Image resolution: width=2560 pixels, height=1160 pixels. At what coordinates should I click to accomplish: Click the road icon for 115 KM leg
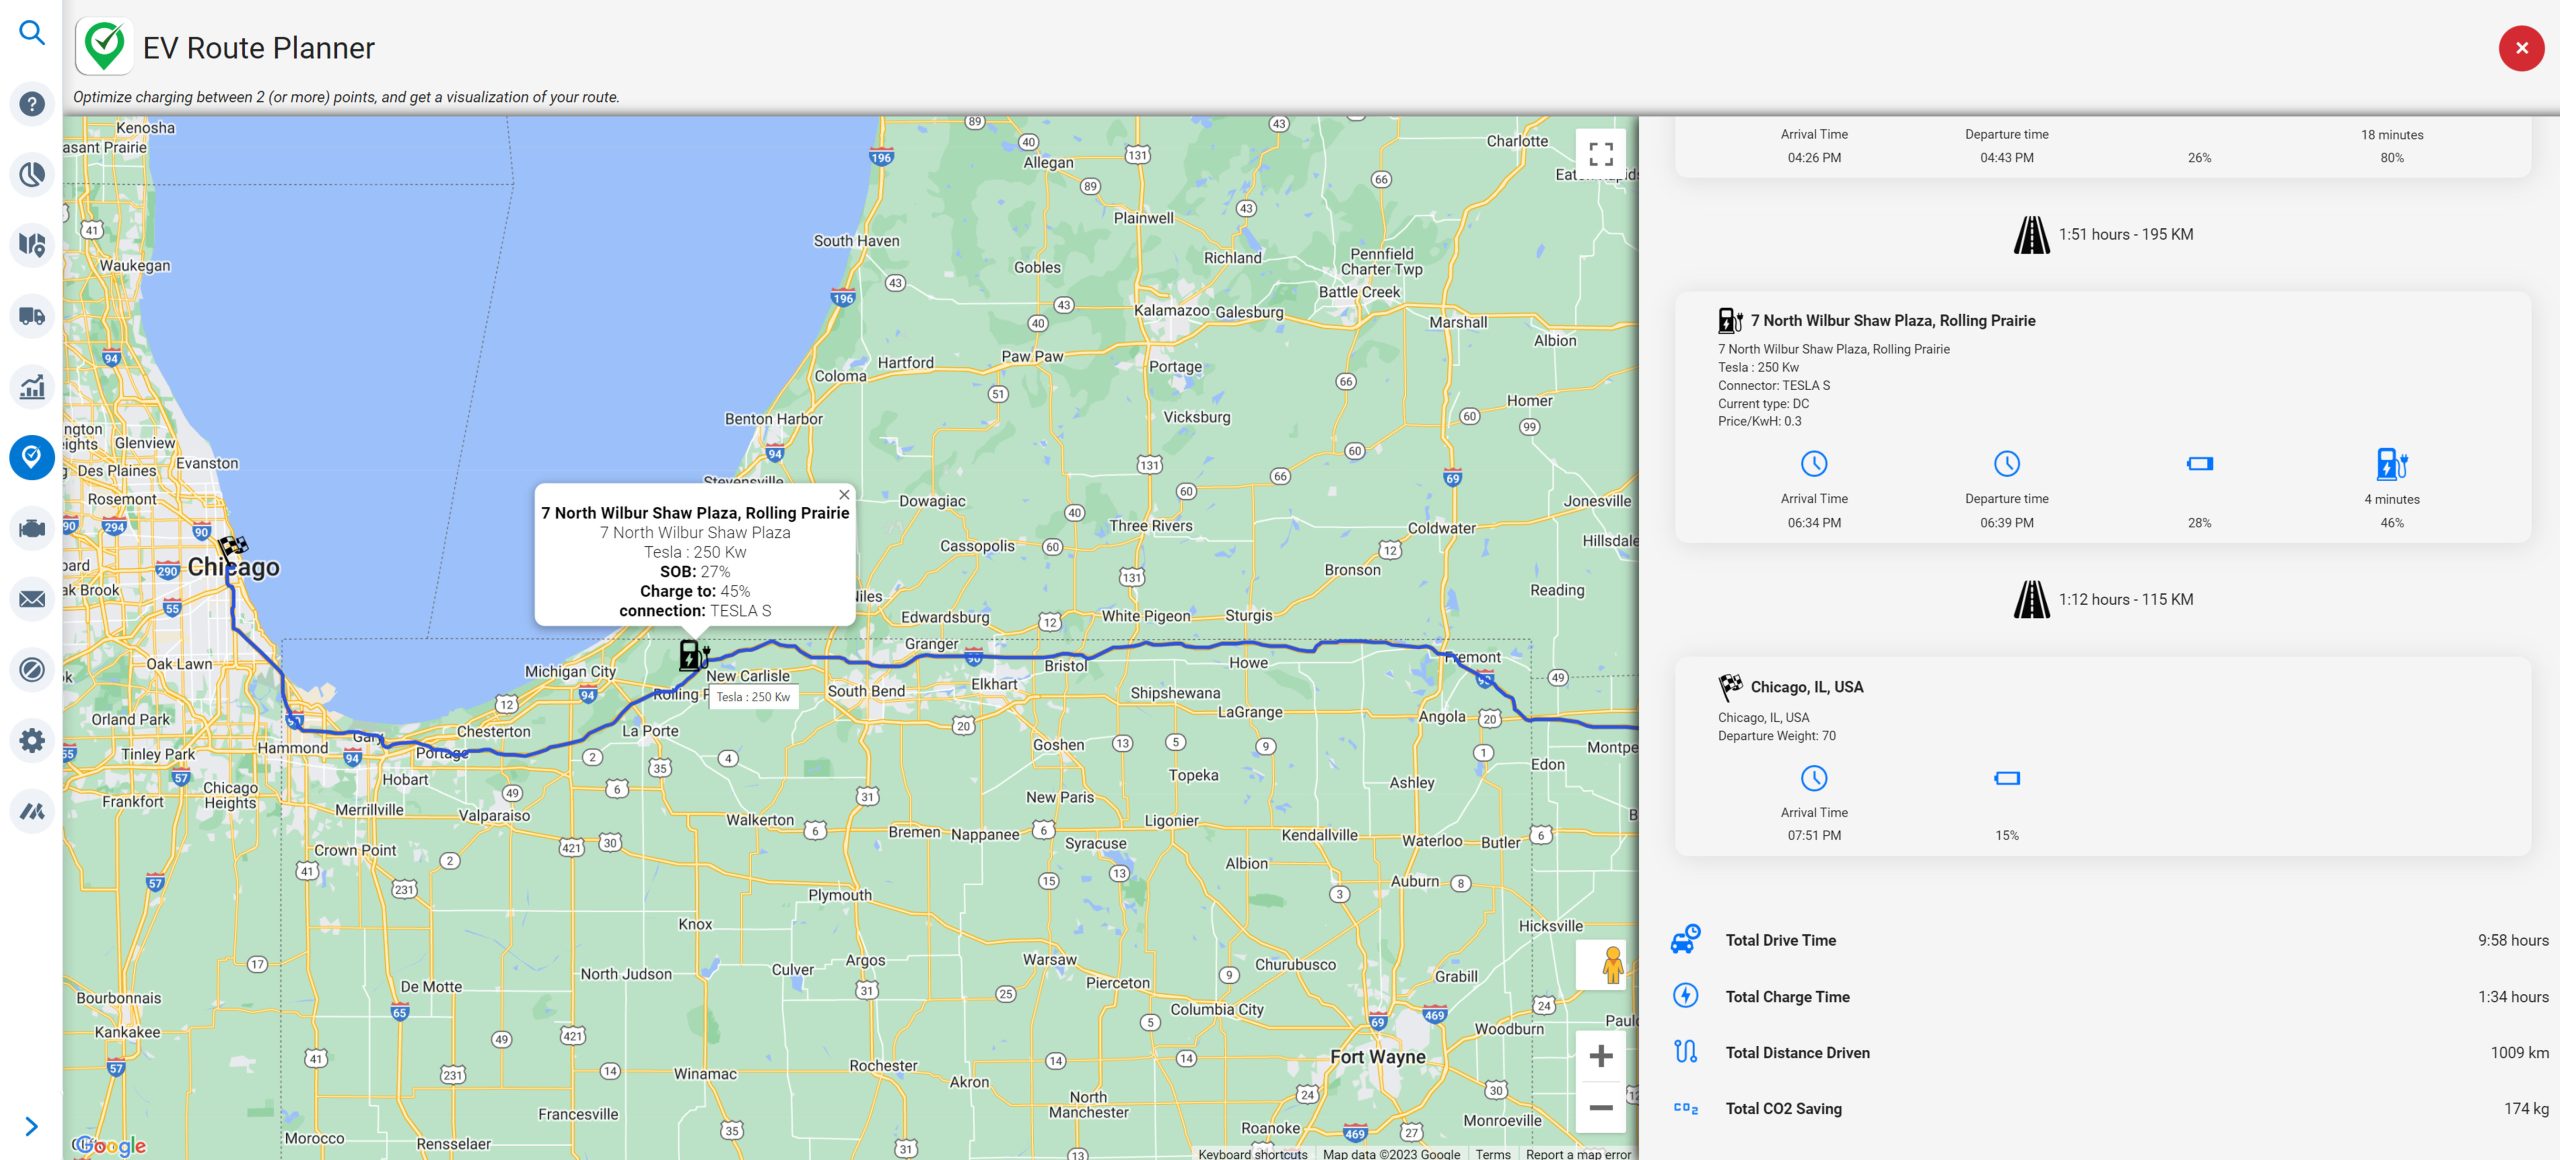(2031, 600)
